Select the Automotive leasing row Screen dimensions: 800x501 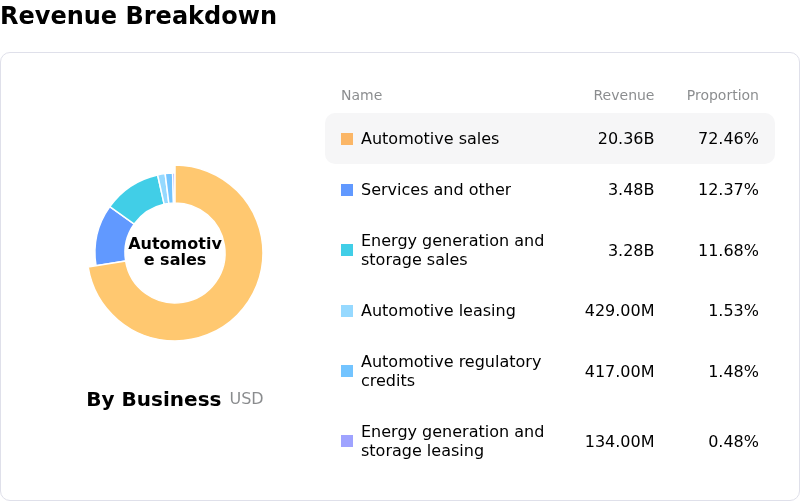438,311
